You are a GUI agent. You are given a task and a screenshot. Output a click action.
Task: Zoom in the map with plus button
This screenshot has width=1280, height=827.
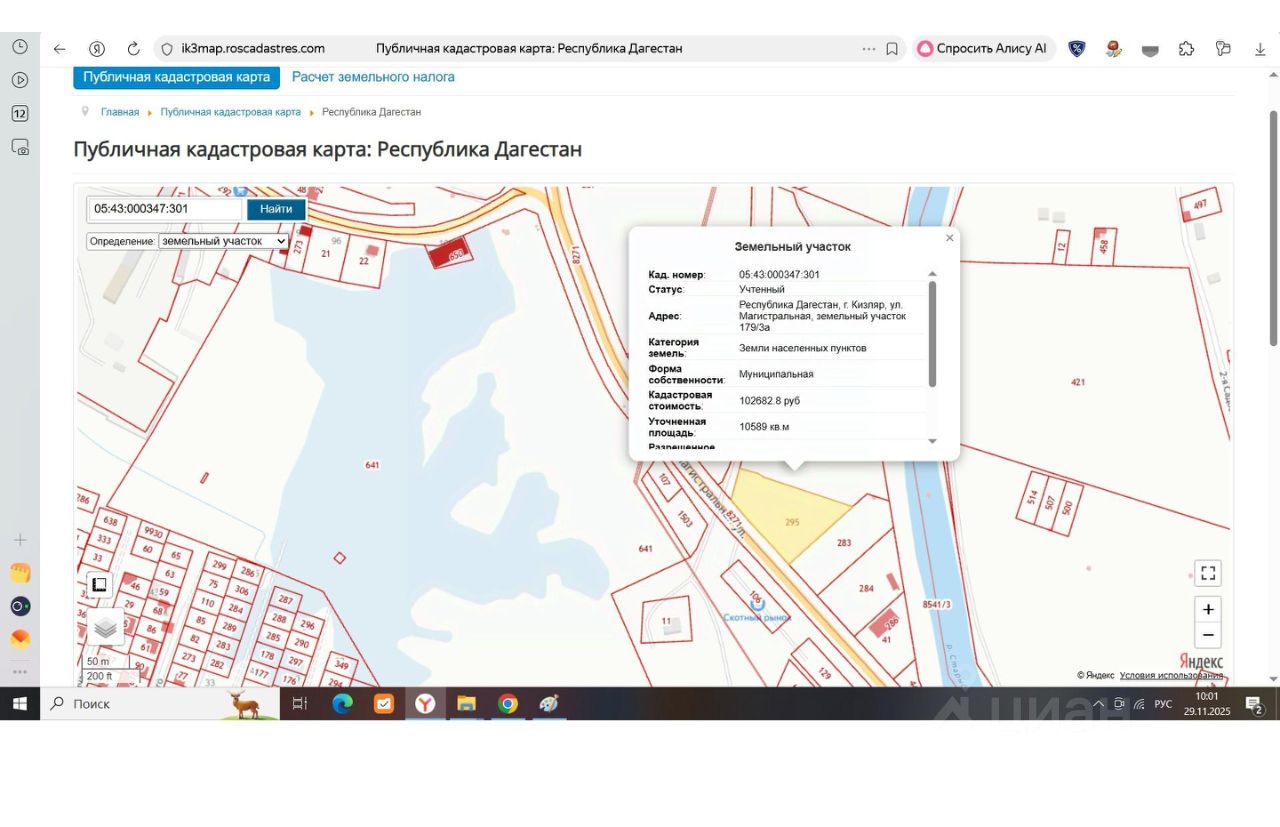coord(1208,609)
